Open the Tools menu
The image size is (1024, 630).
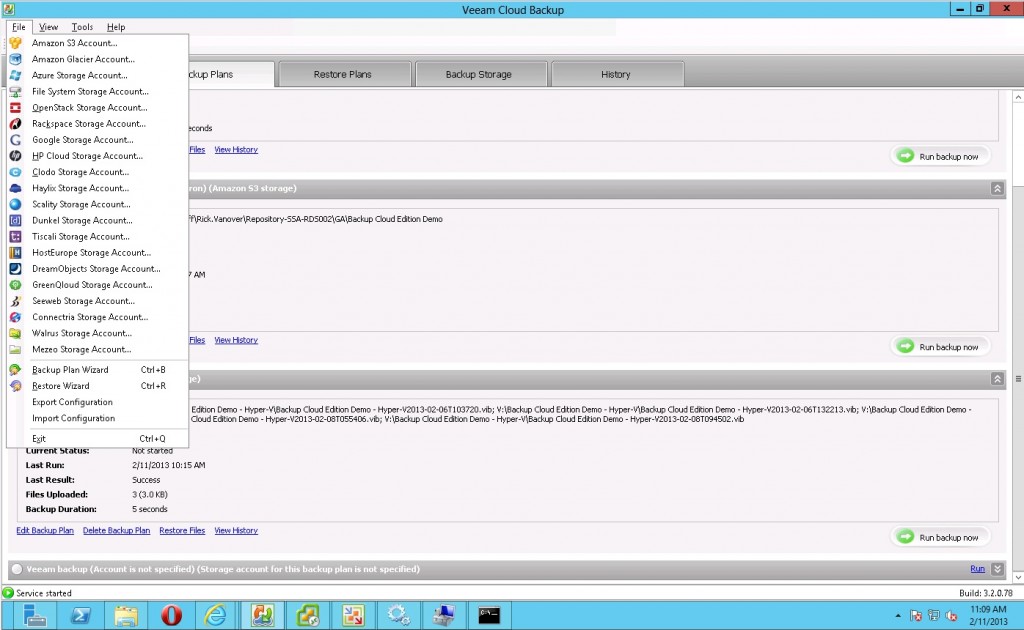(x=82, y=27)
